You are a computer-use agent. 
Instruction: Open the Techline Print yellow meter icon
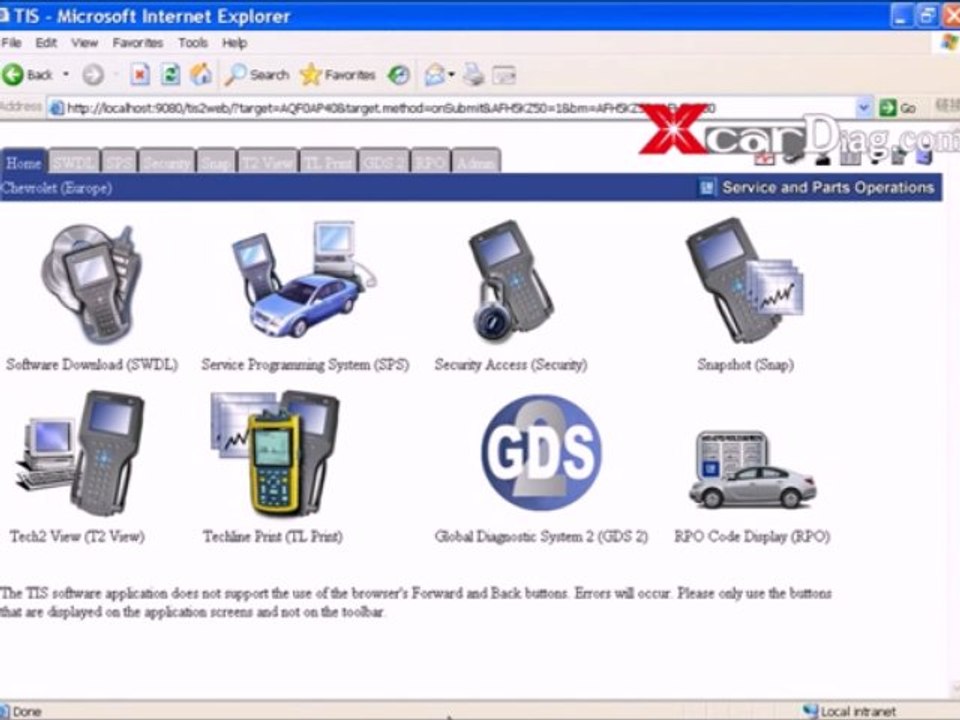(x=274, y=453)
